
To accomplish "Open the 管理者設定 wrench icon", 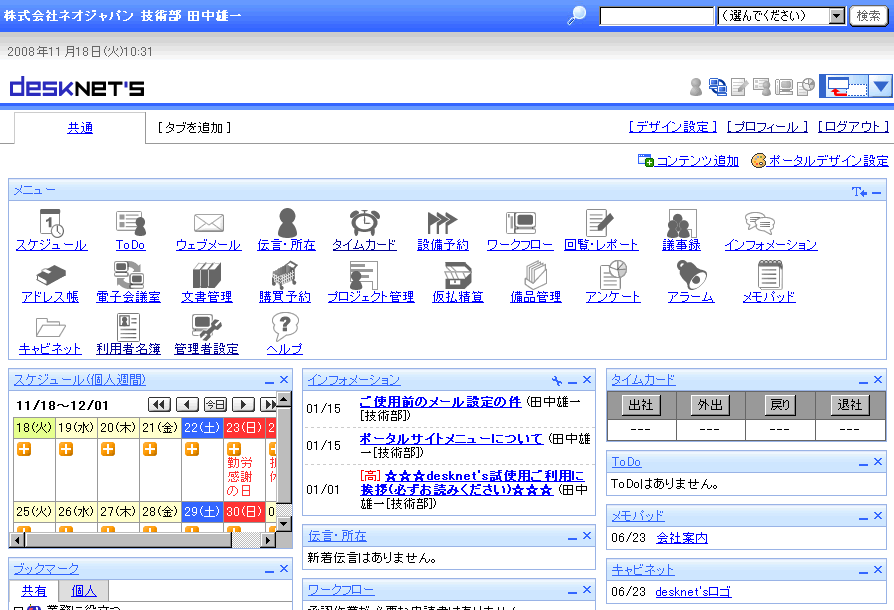I will [x=206, y=327].
